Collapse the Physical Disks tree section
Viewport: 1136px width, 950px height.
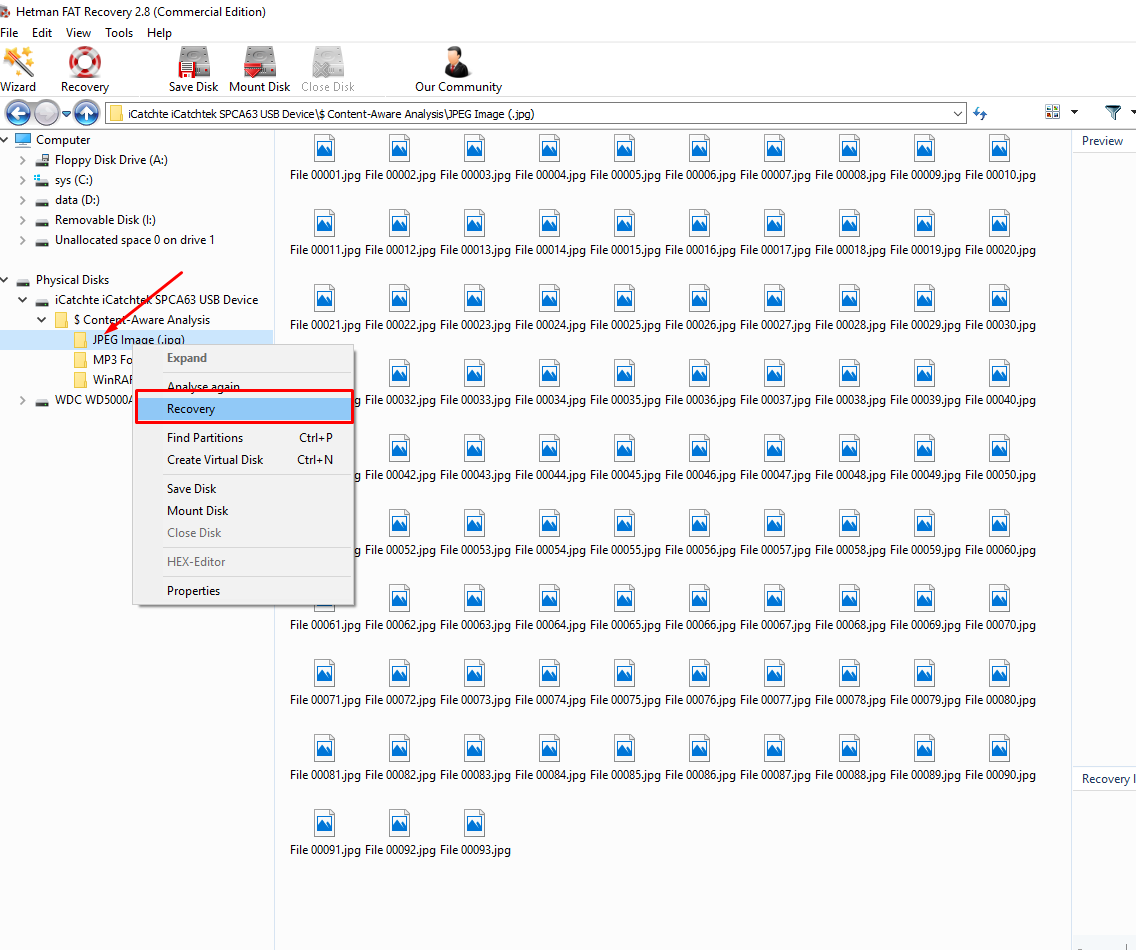coord(6,280)
